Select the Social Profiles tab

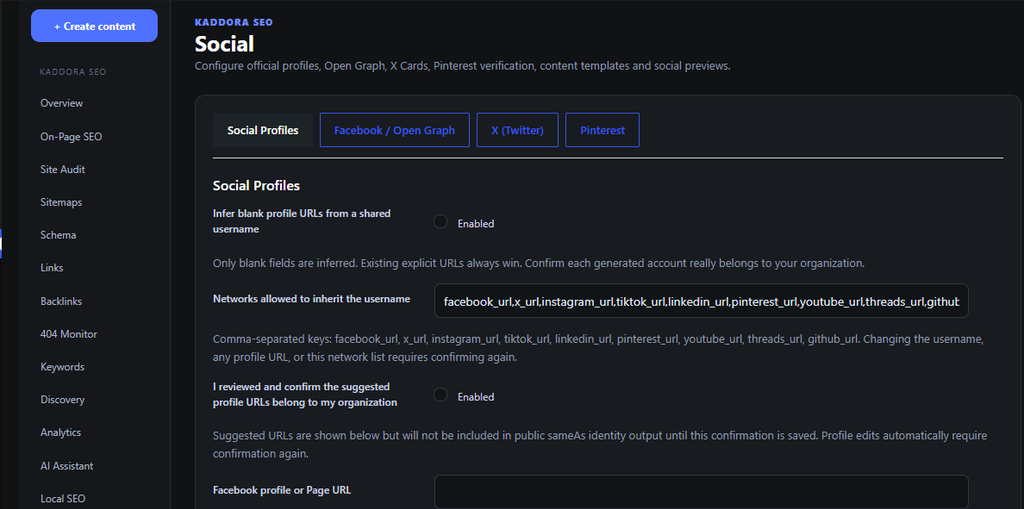[x=263, y=130]
